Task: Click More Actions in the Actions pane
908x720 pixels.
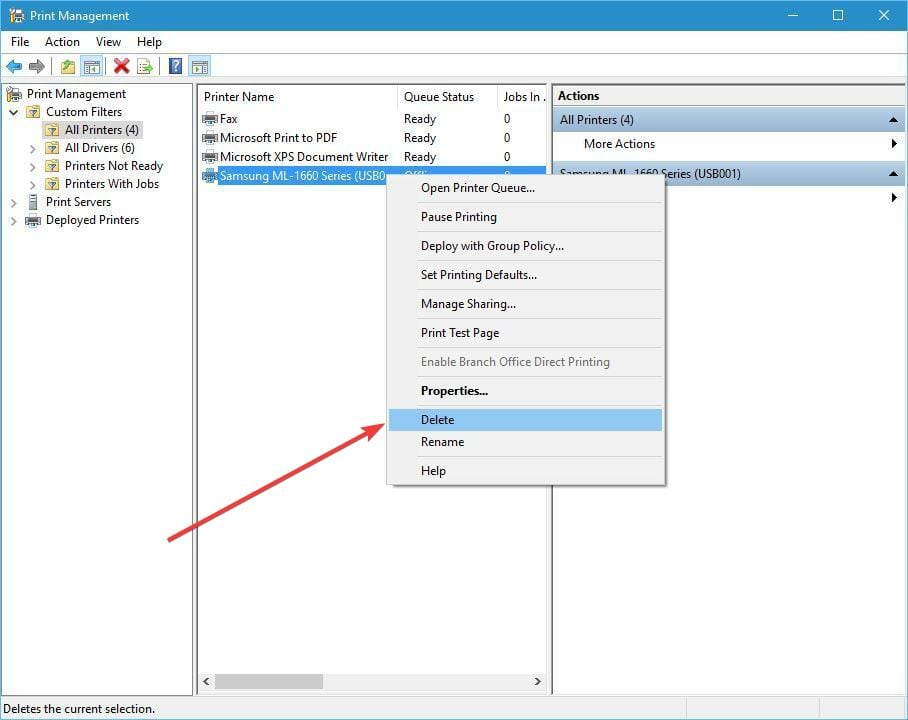Action: point(619,144)
